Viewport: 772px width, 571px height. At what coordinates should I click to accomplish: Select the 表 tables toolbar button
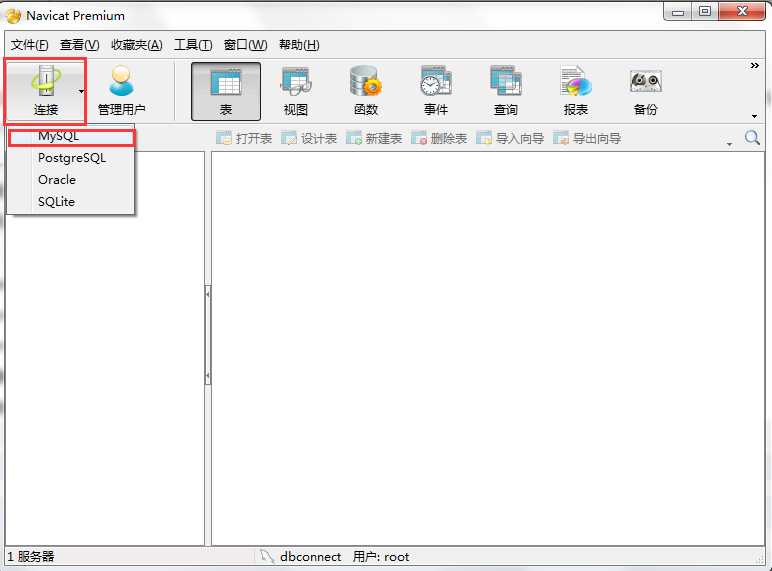[226, 92]
